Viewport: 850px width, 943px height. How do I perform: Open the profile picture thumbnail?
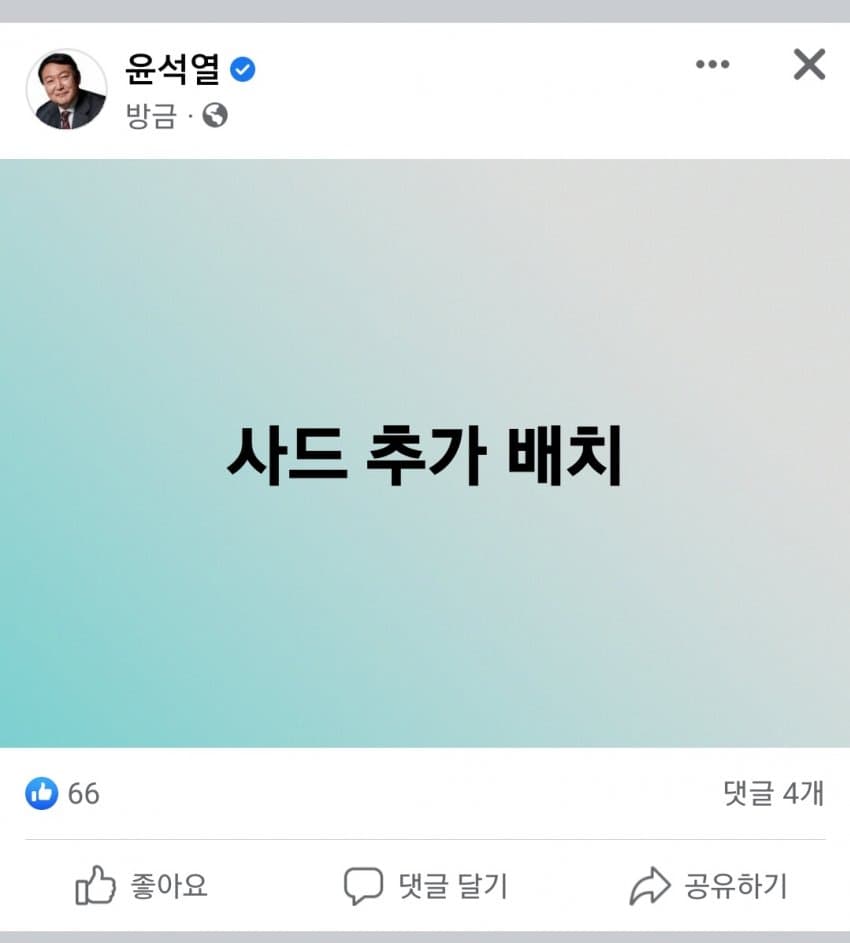click(67, 90)
